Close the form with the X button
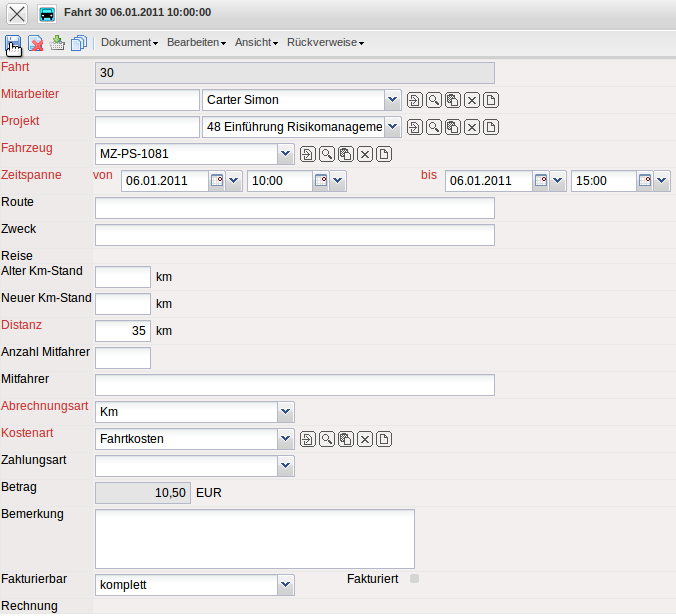 18,14
